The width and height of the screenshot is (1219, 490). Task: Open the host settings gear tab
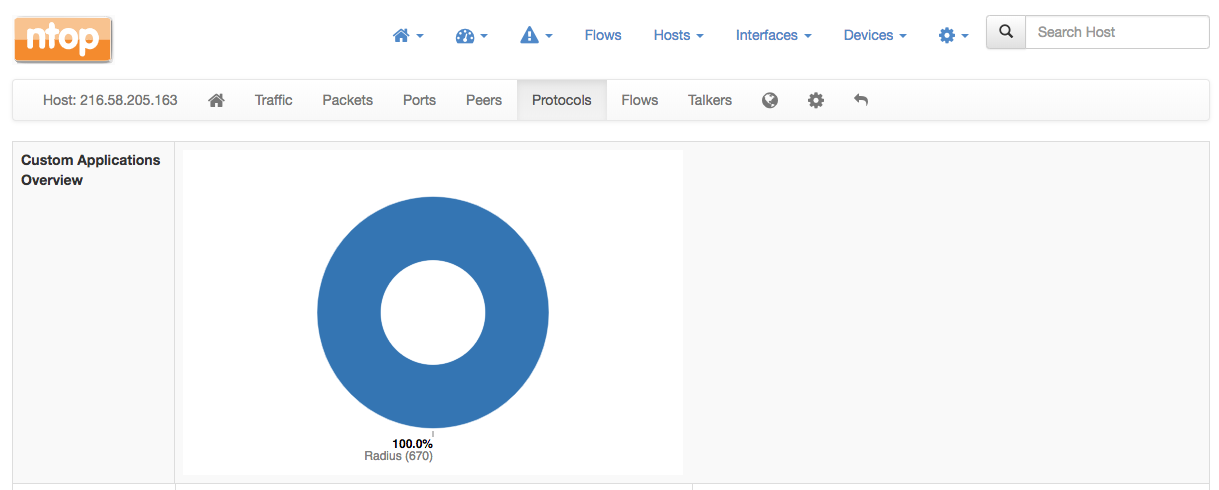point(816,100)
